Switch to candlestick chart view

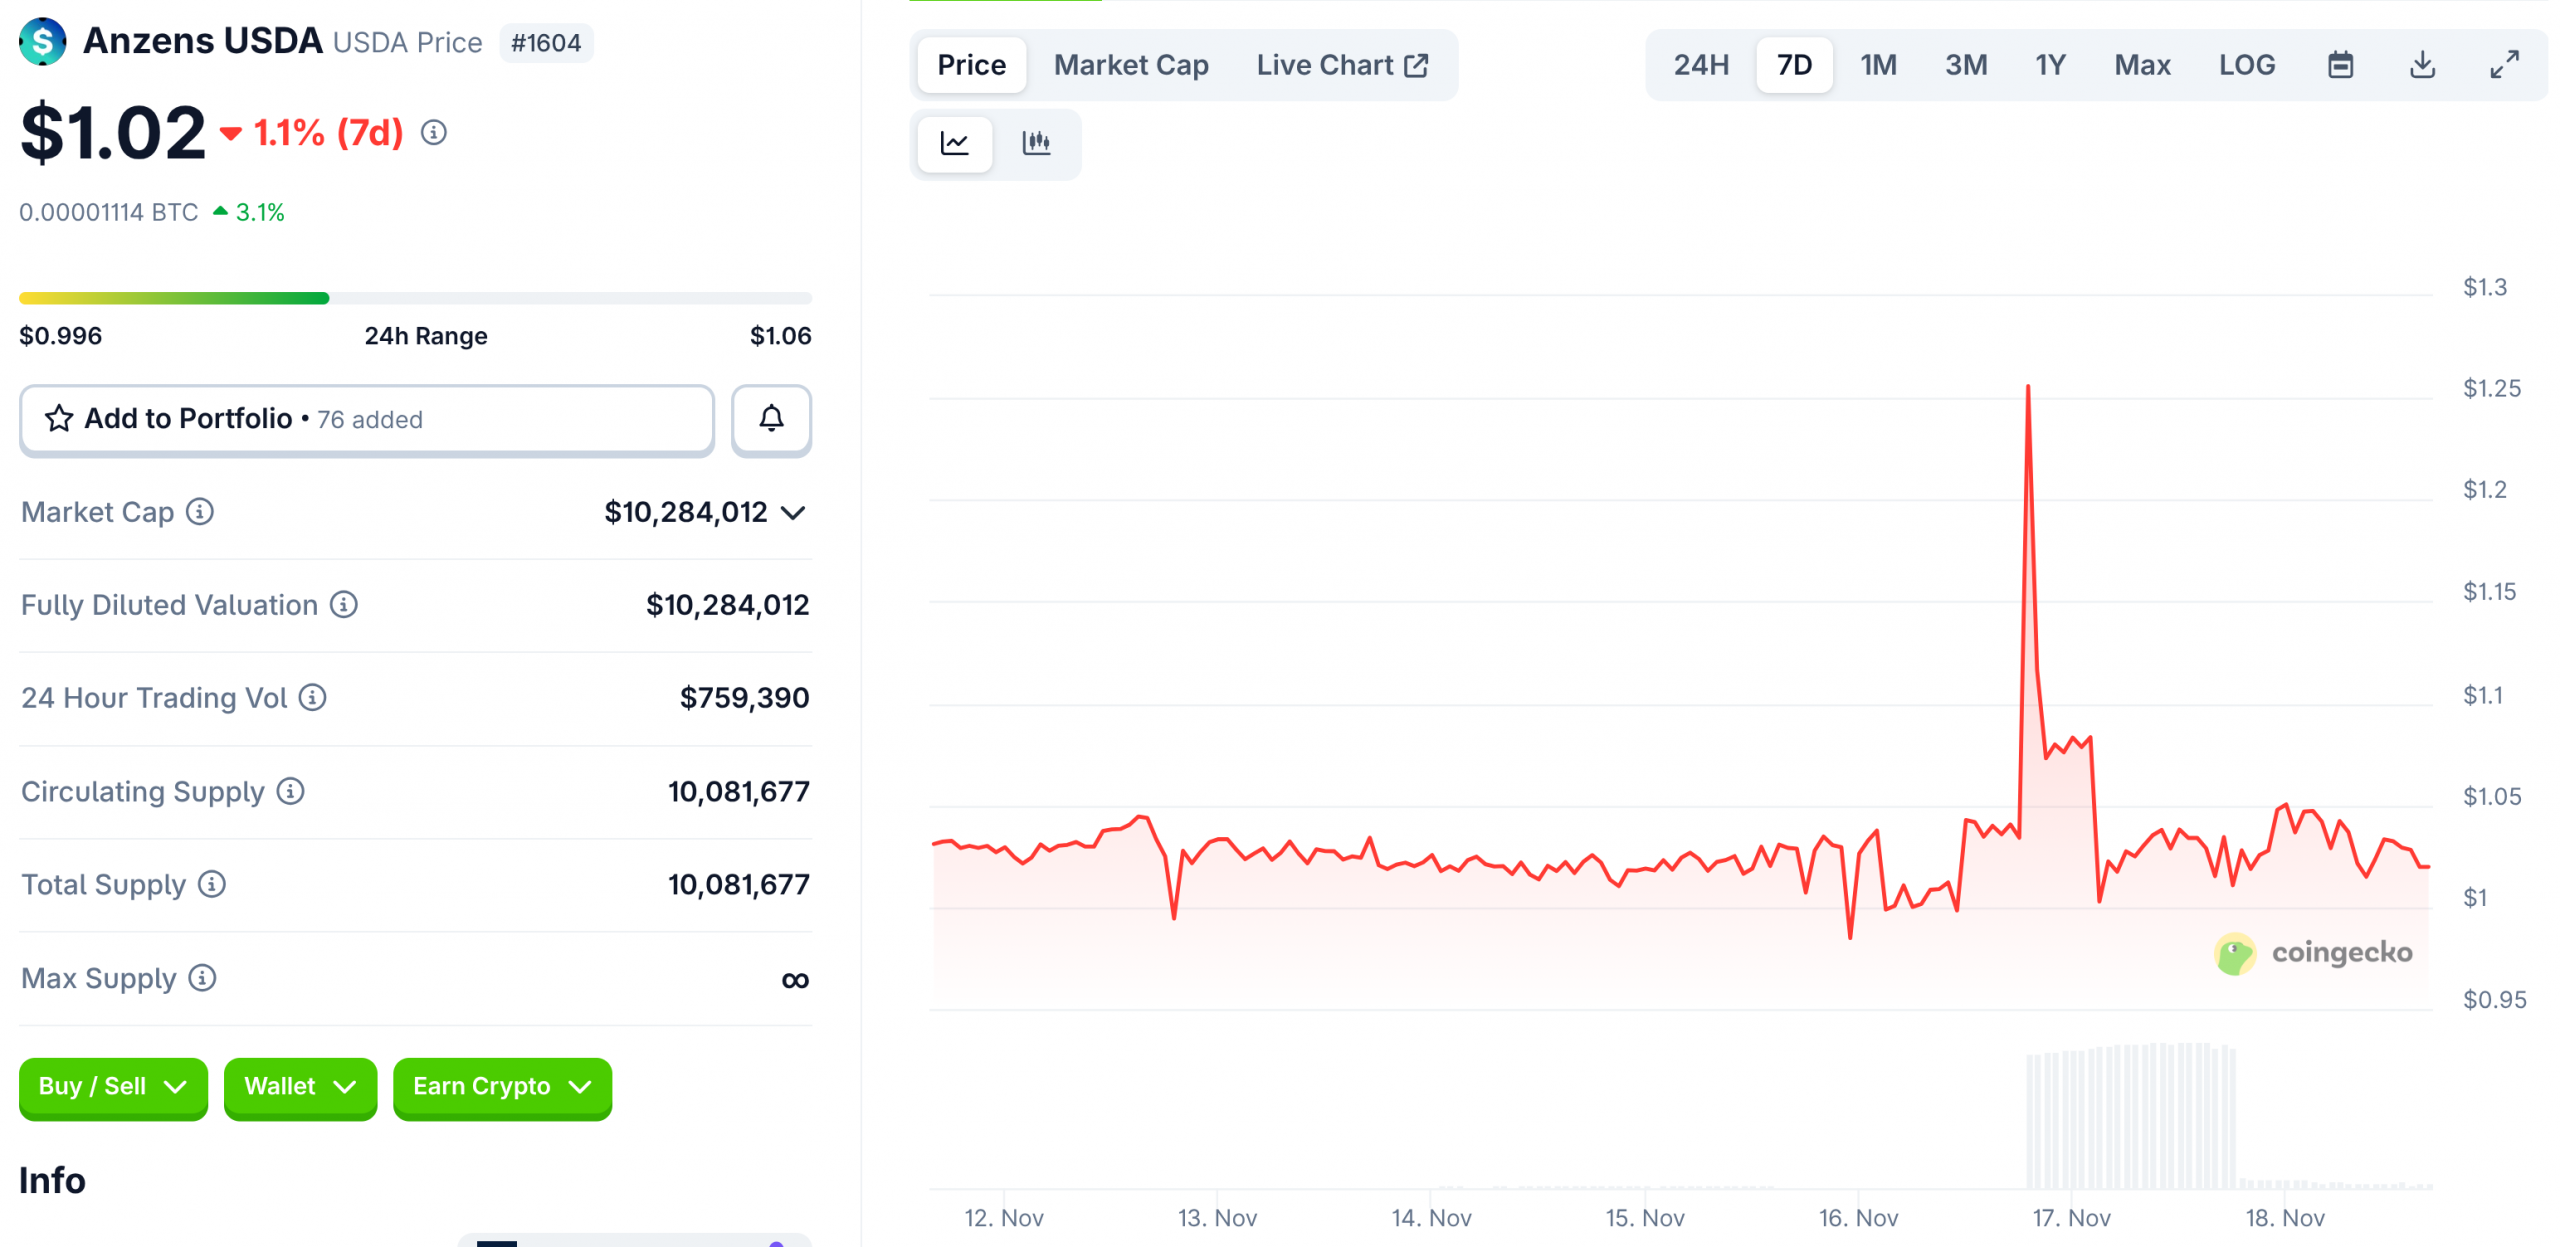tap(1035, 143)
